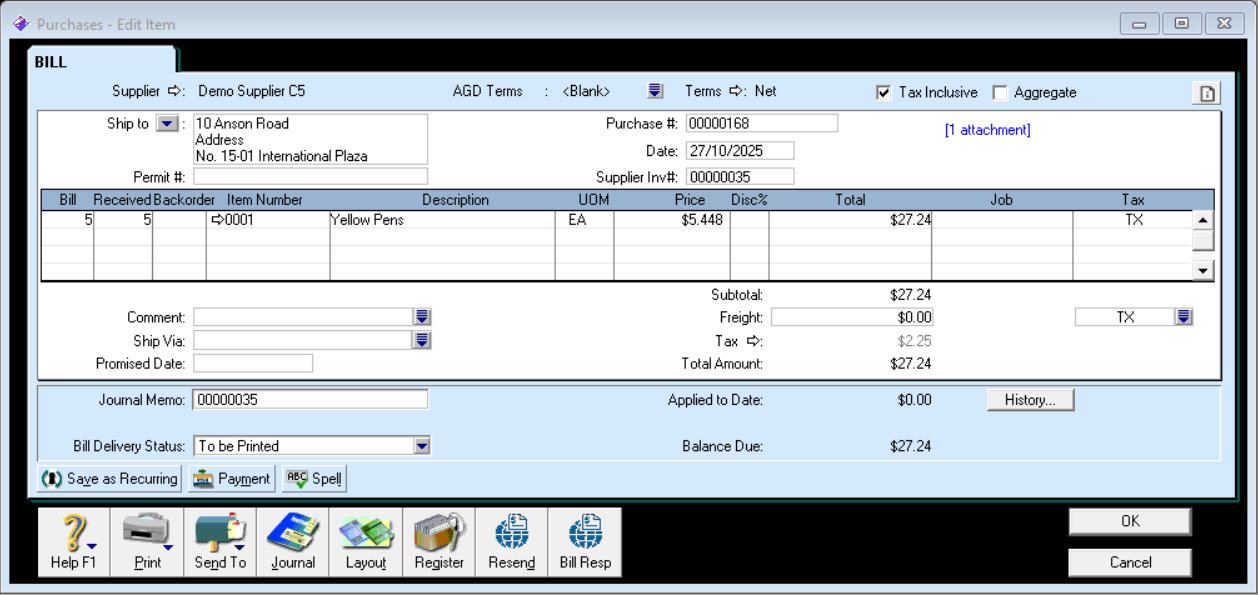This screenshot has width=1258, height=595.
Task: Click the document icon at top right
Action: [x=1207, y=93]
